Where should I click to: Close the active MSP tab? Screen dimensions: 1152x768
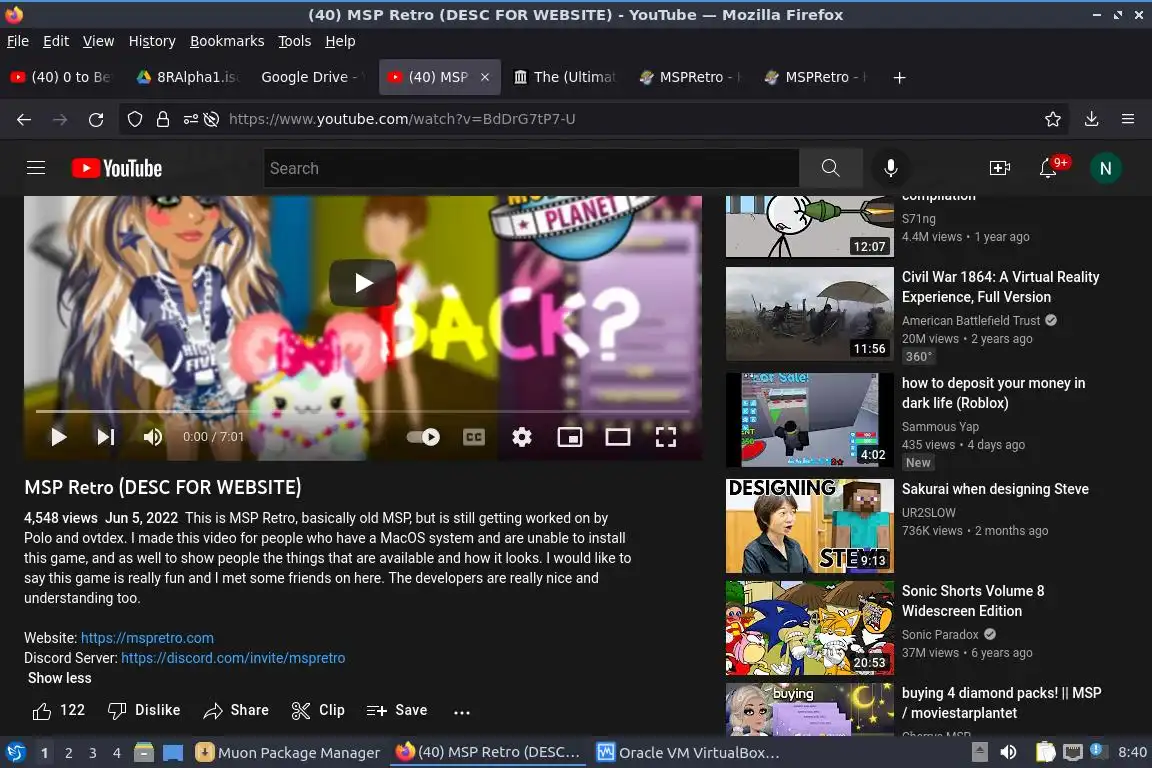click(485, 77)
